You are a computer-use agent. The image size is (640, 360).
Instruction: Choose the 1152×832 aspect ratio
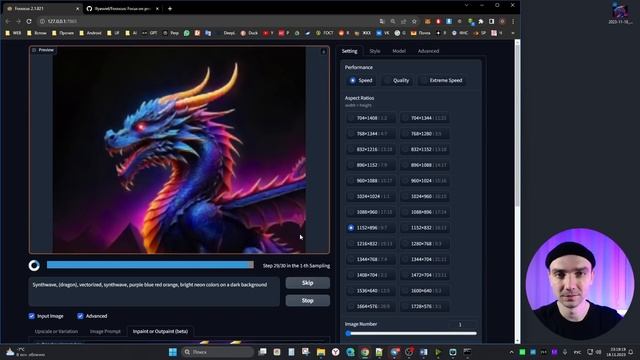[425, 228]
